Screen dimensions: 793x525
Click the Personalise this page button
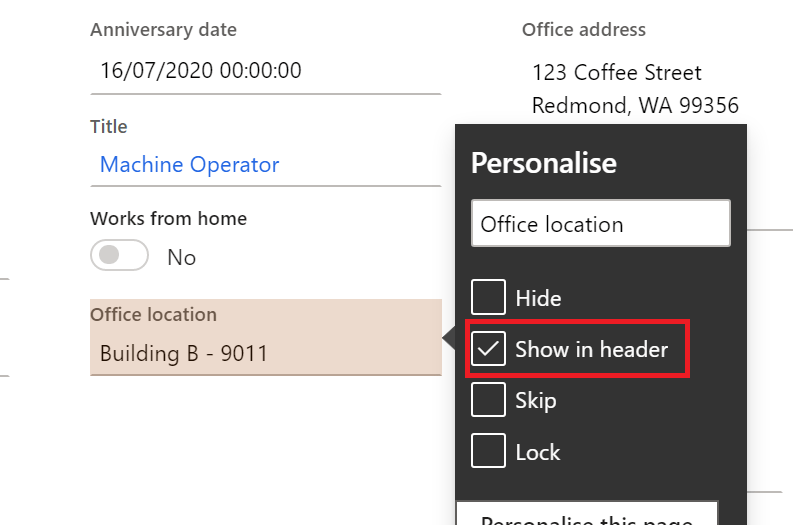[x=587, y=515]
